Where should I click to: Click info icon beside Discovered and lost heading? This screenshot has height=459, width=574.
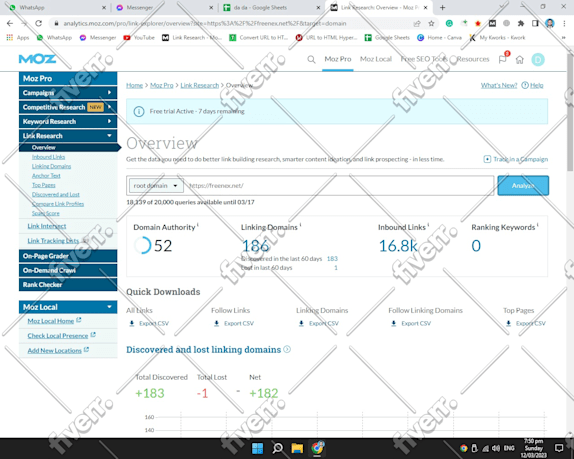pos(287,349)
